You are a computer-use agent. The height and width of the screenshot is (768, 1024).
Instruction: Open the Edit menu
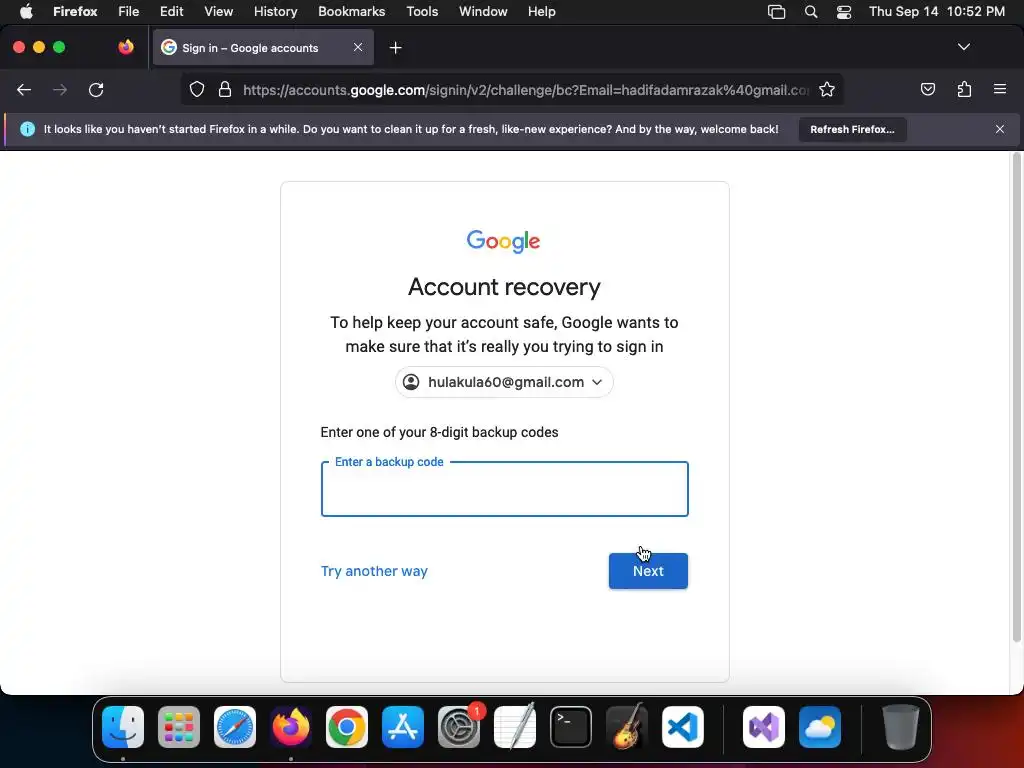point(172,12)
